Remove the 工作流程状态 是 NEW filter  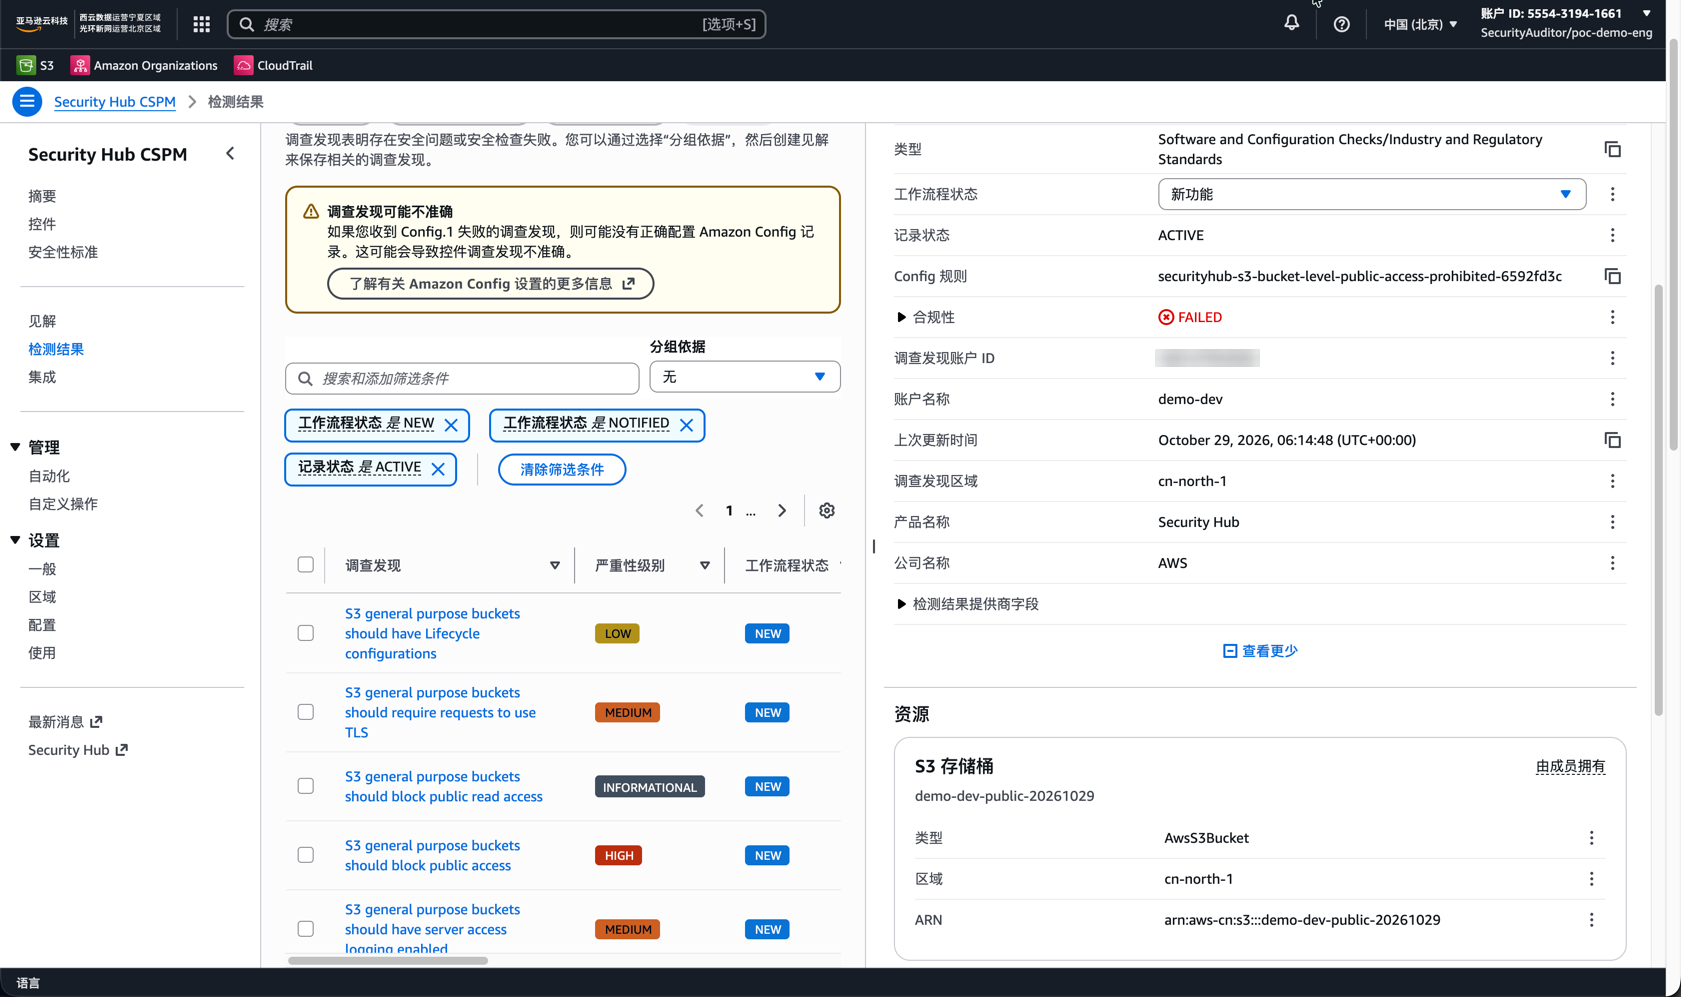coord(451,425)
